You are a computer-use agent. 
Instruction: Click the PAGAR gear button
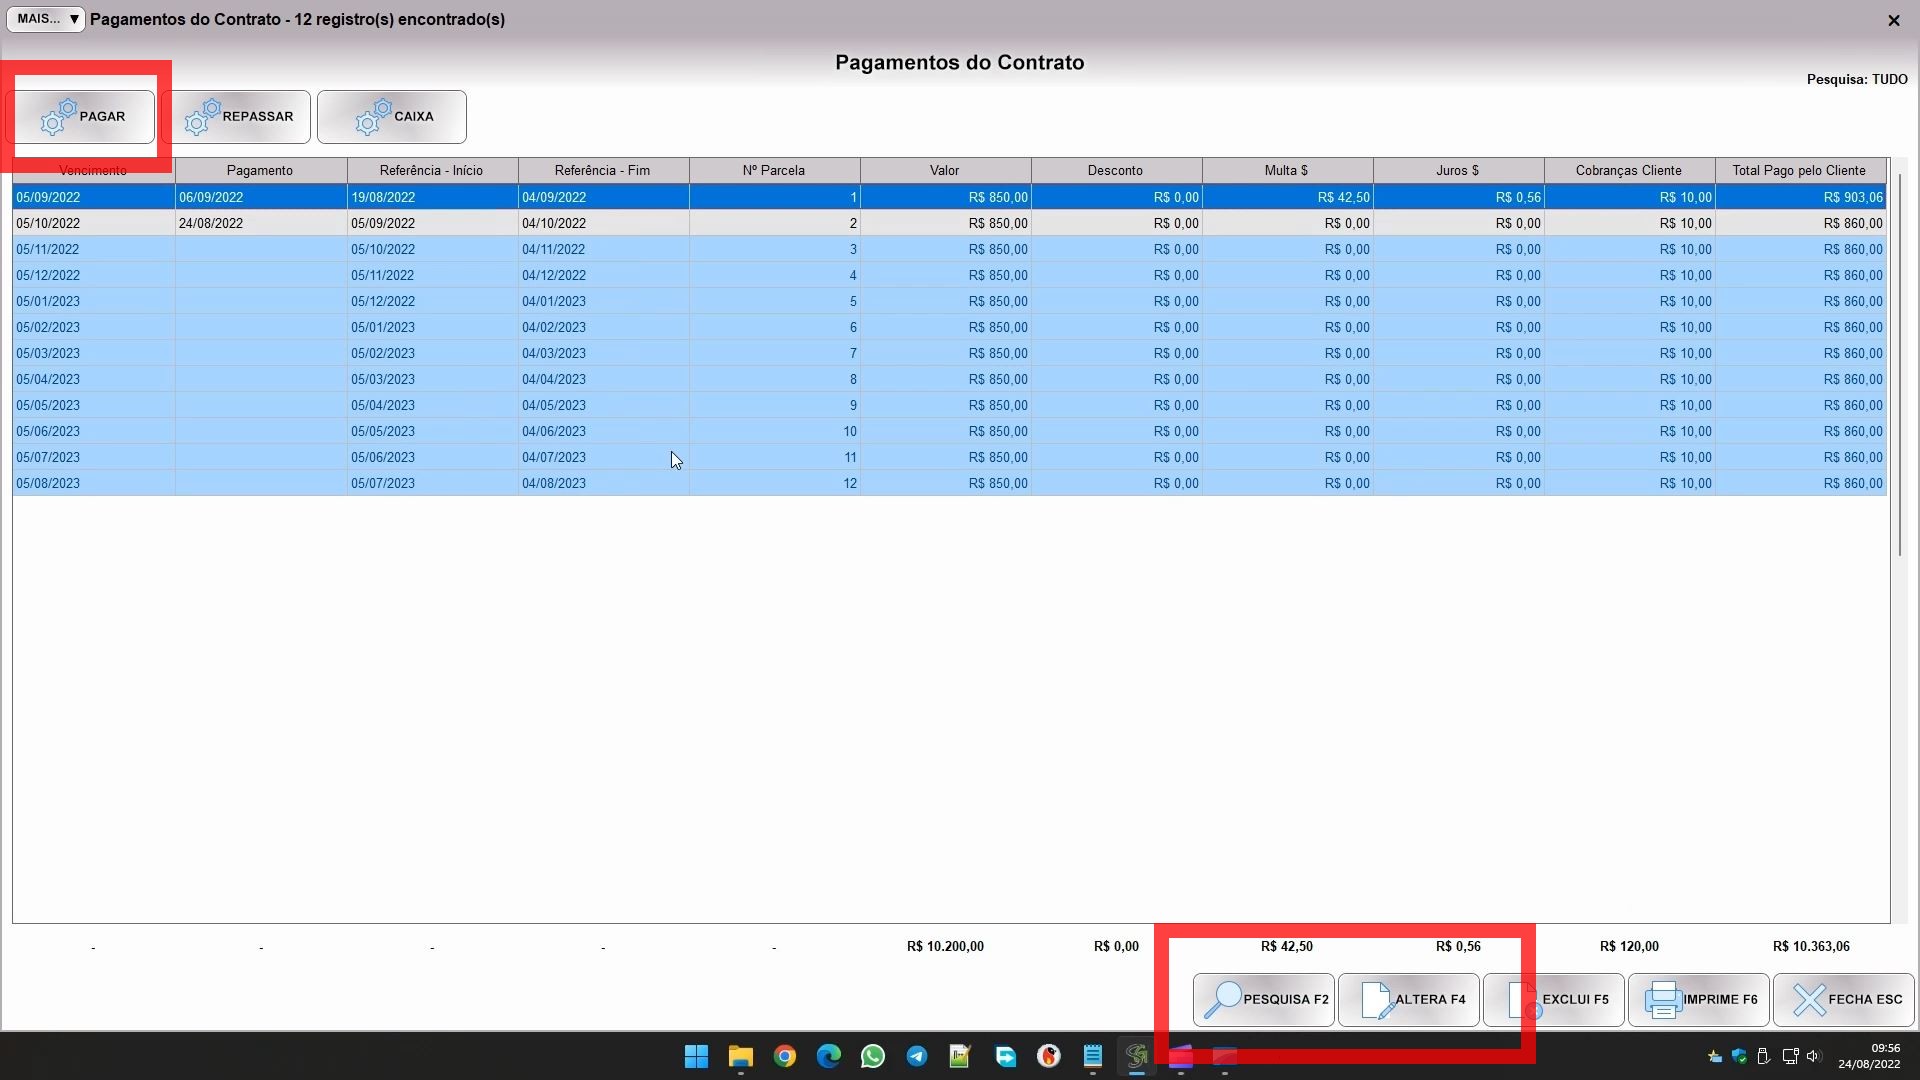84,117
